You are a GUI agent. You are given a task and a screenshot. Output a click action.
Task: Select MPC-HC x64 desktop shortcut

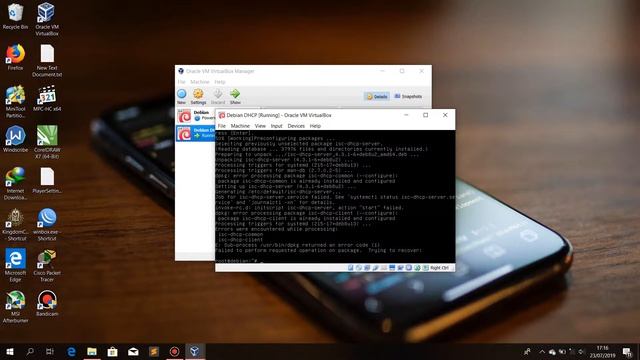tap(47, 98)
